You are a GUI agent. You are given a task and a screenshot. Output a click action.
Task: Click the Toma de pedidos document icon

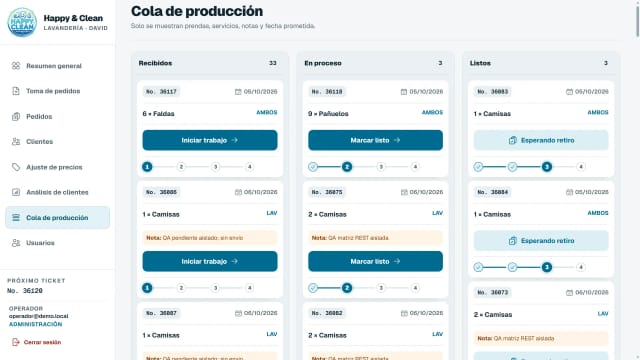pos(16,91)
